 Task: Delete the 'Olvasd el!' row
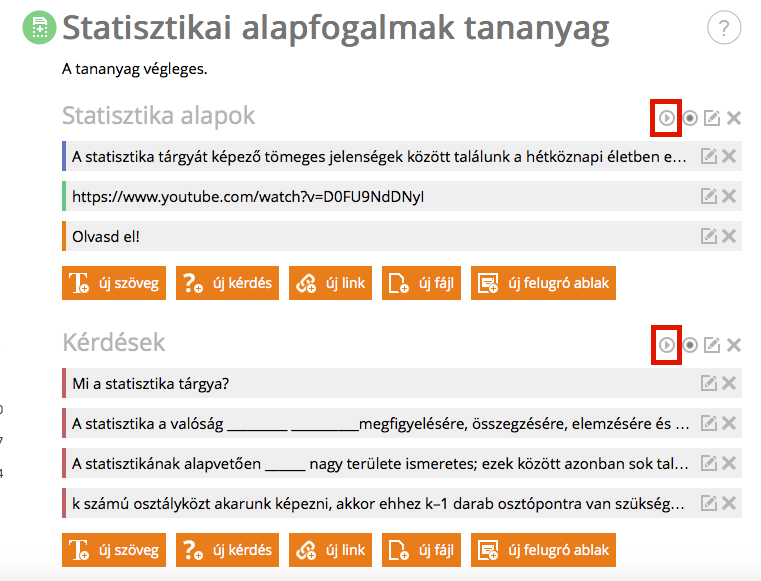click(729, 236)
